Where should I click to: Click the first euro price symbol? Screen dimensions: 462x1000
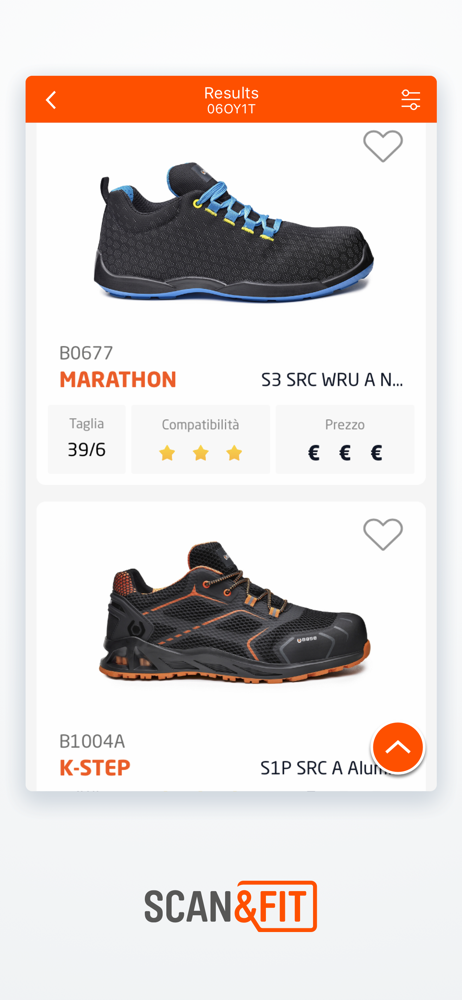[313, 453]
